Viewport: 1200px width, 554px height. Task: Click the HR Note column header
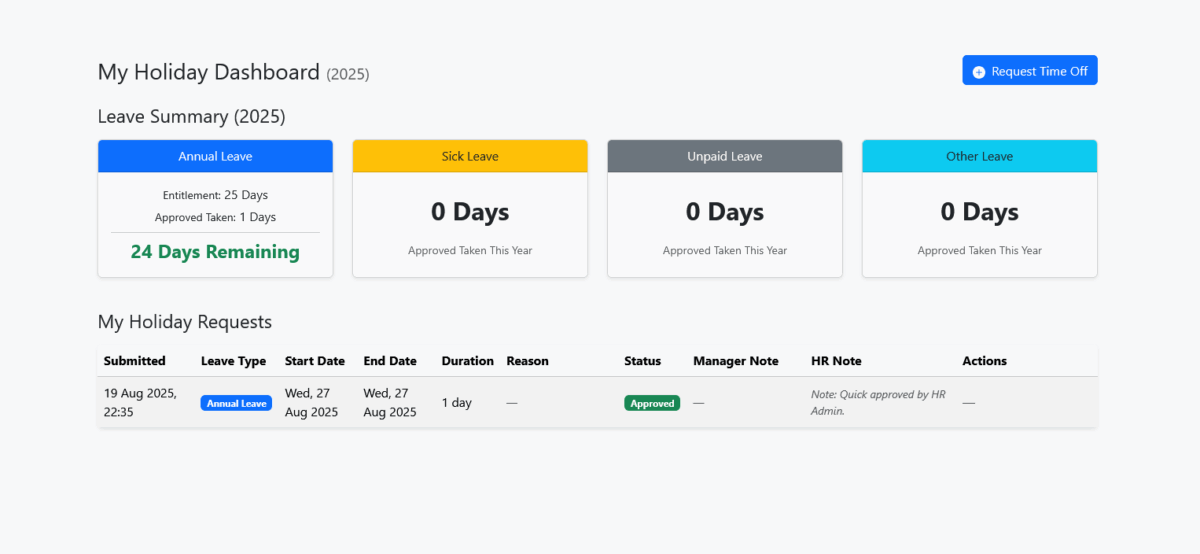pos(836,361)
